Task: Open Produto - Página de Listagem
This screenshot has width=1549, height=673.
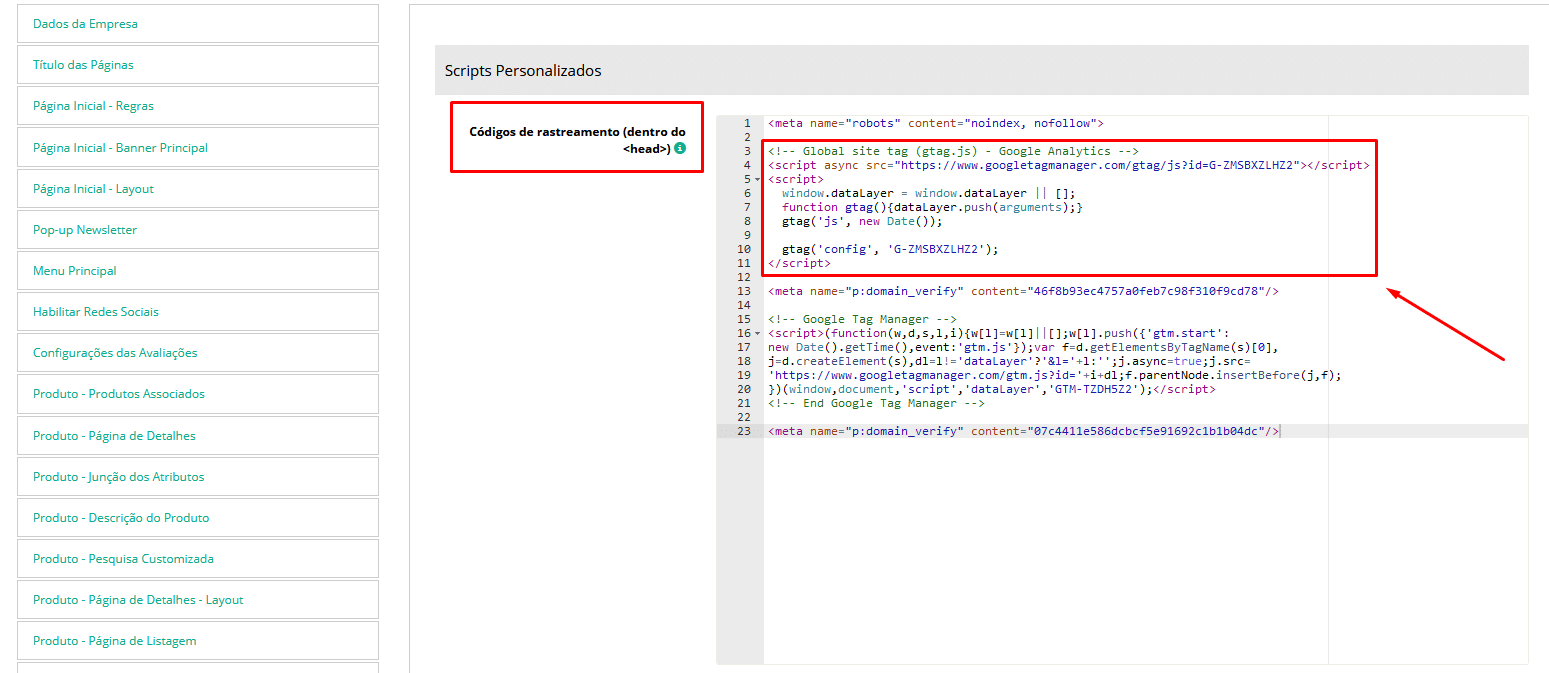Action: point(198,640)
